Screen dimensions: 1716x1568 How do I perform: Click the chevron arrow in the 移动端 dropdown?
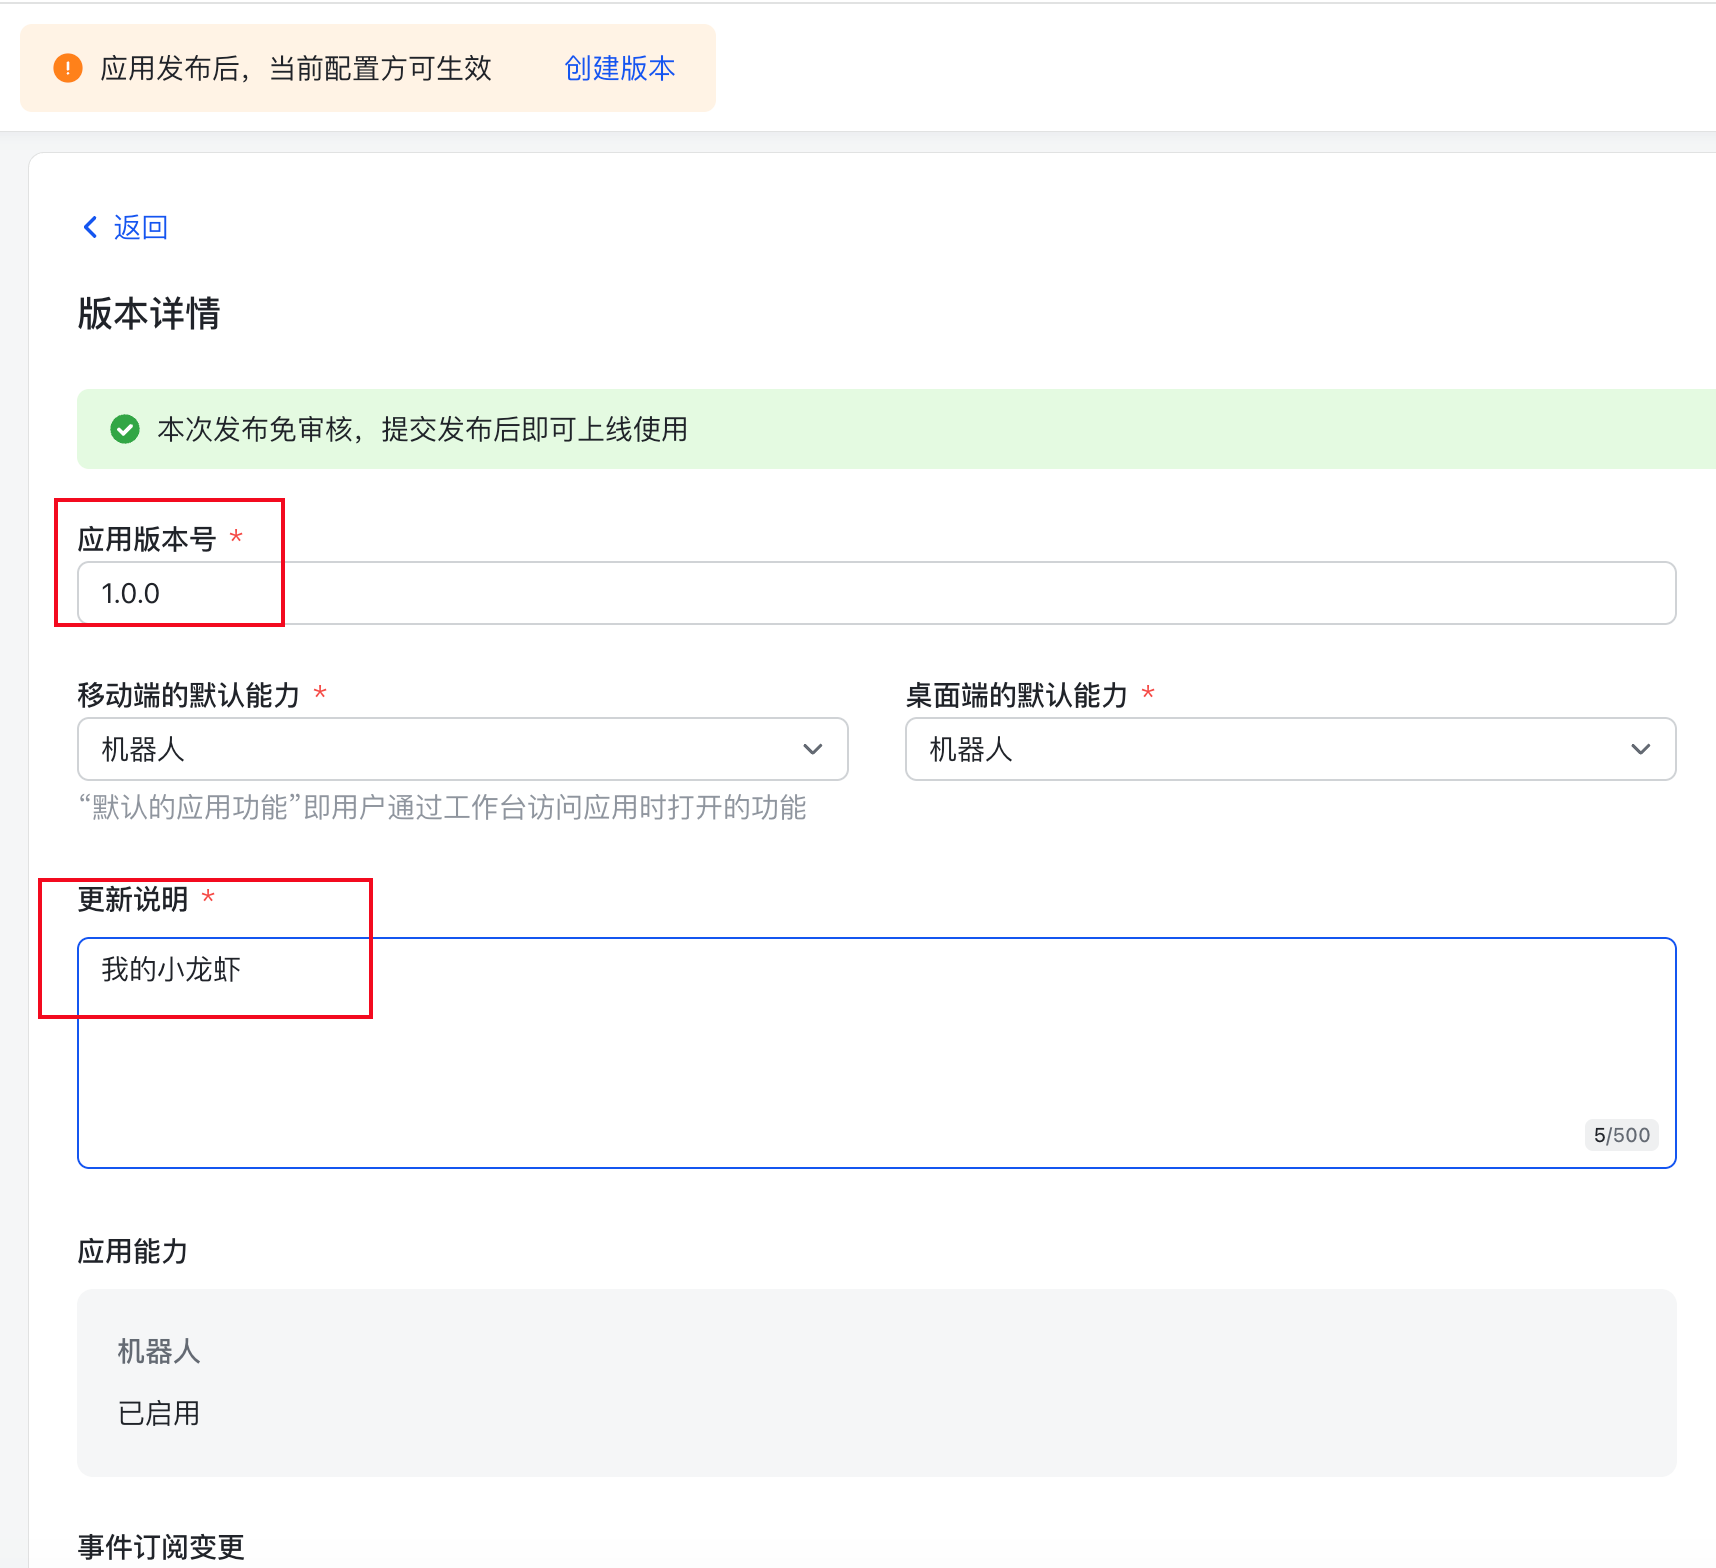[x=813, y=749]
